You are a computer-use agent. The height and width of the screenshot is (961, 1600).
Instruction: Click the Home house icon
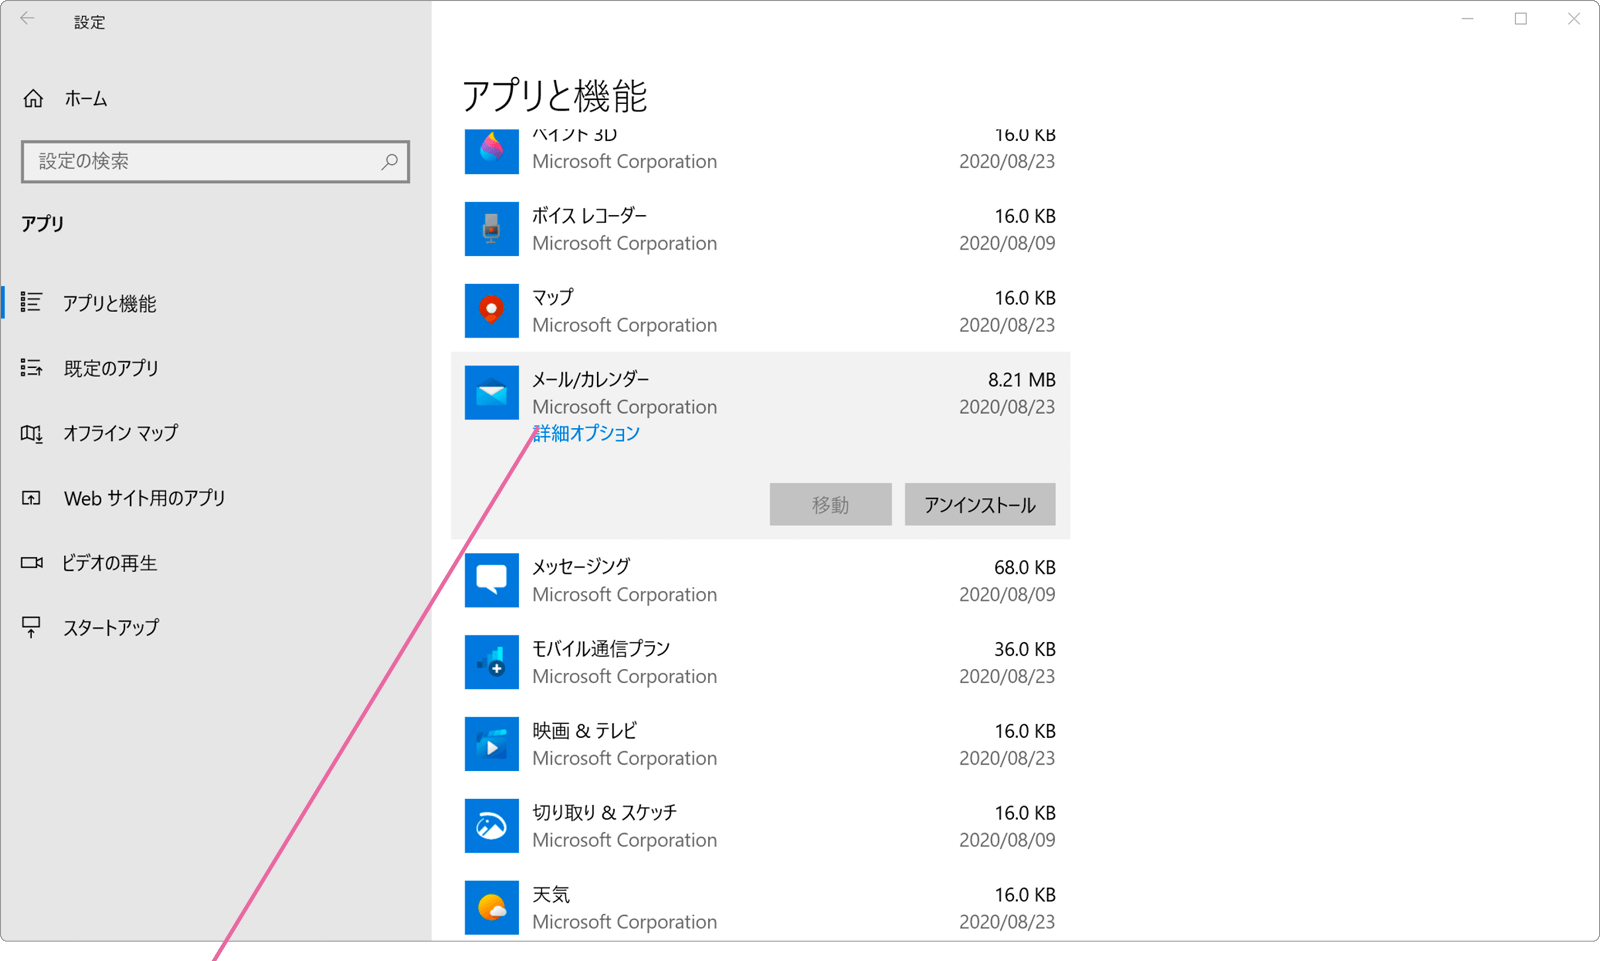(33, 98)
